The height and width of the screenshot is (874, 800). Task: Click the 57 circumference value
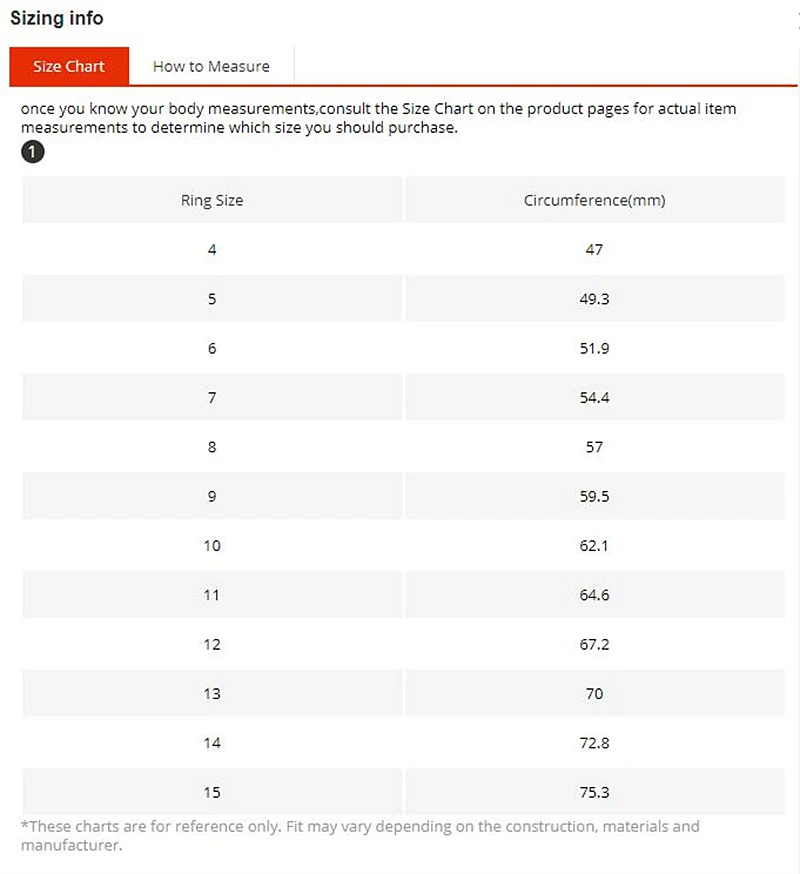[594, 447]
